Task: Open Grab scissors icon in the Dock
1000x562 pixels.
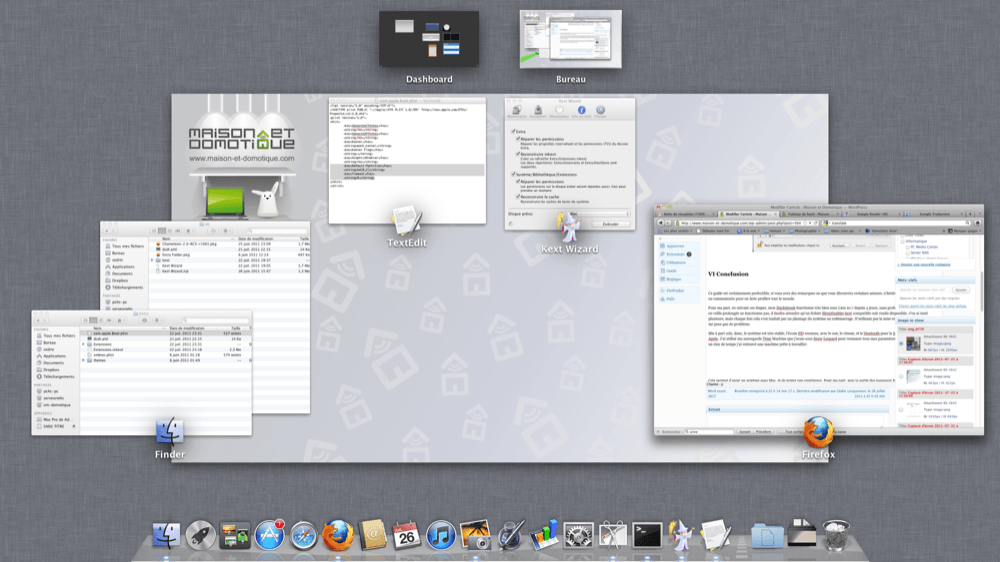Action: point(613,535)
